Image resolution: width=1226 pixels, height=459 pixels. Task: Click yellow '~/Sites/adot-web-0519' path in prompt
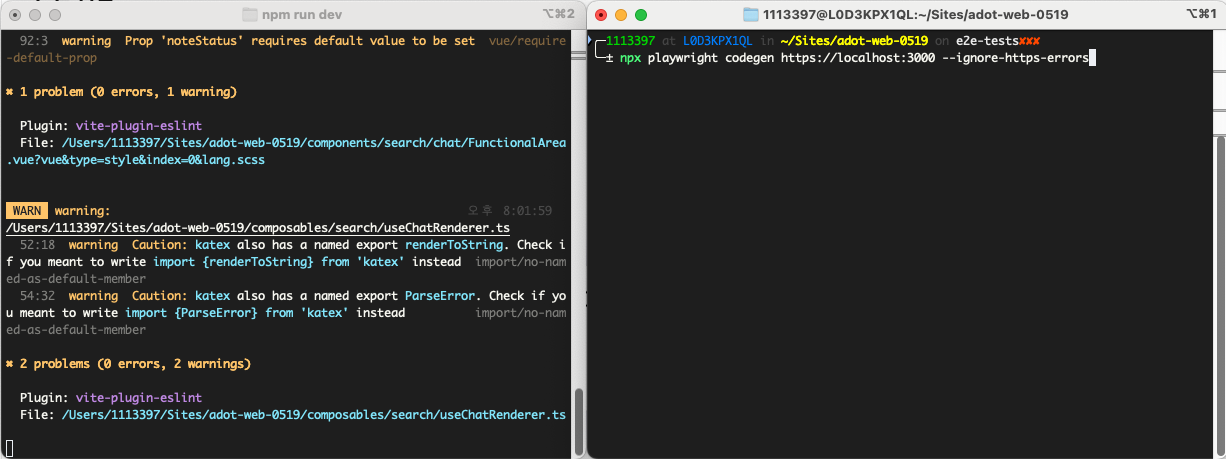(x=852, y=41)
